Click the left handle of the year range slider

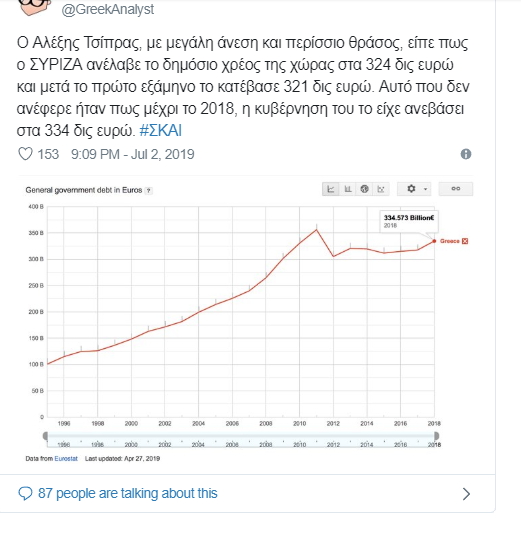coord(45,436)
